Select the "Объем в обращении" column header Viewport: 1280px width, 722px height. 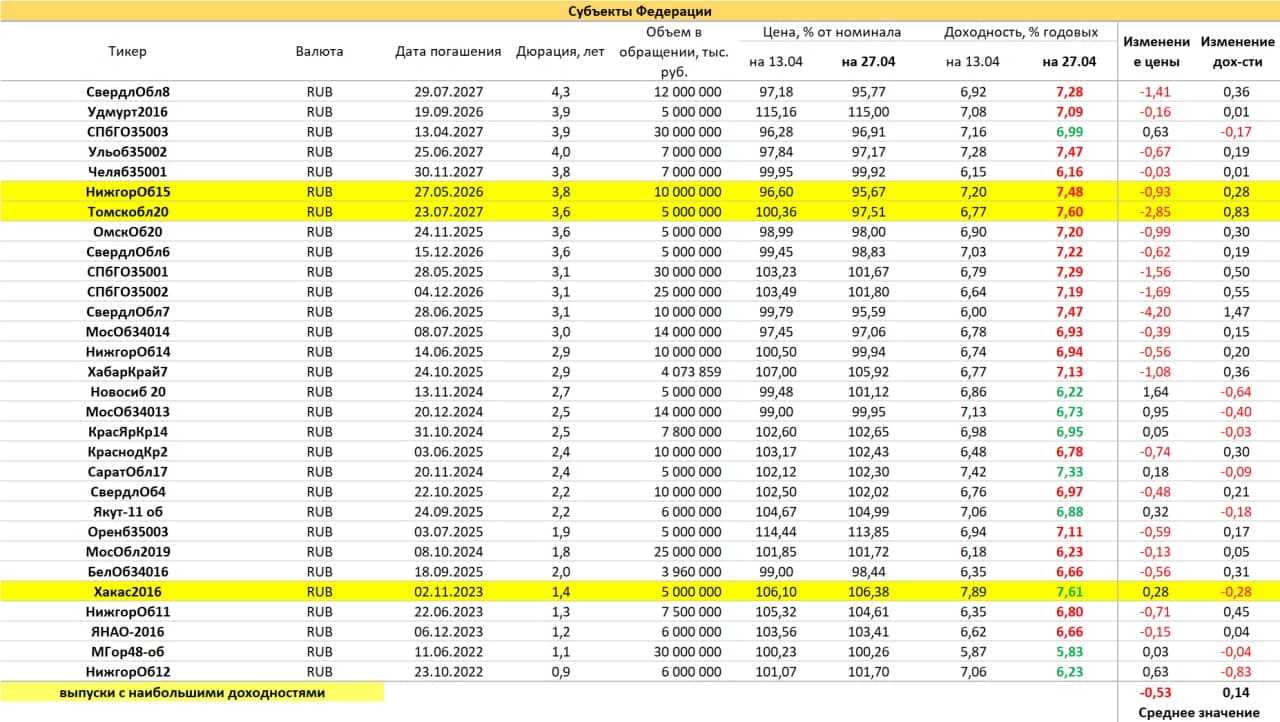[672, 51]
